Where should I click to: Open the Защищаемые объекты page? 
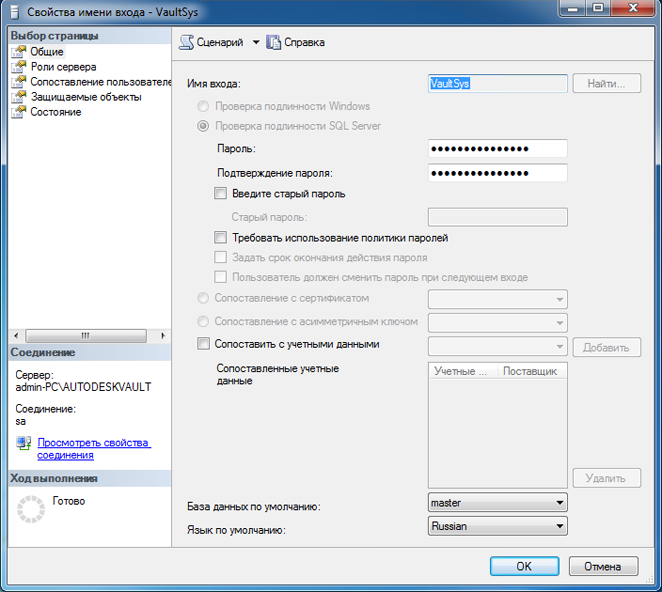pos(86,97)
